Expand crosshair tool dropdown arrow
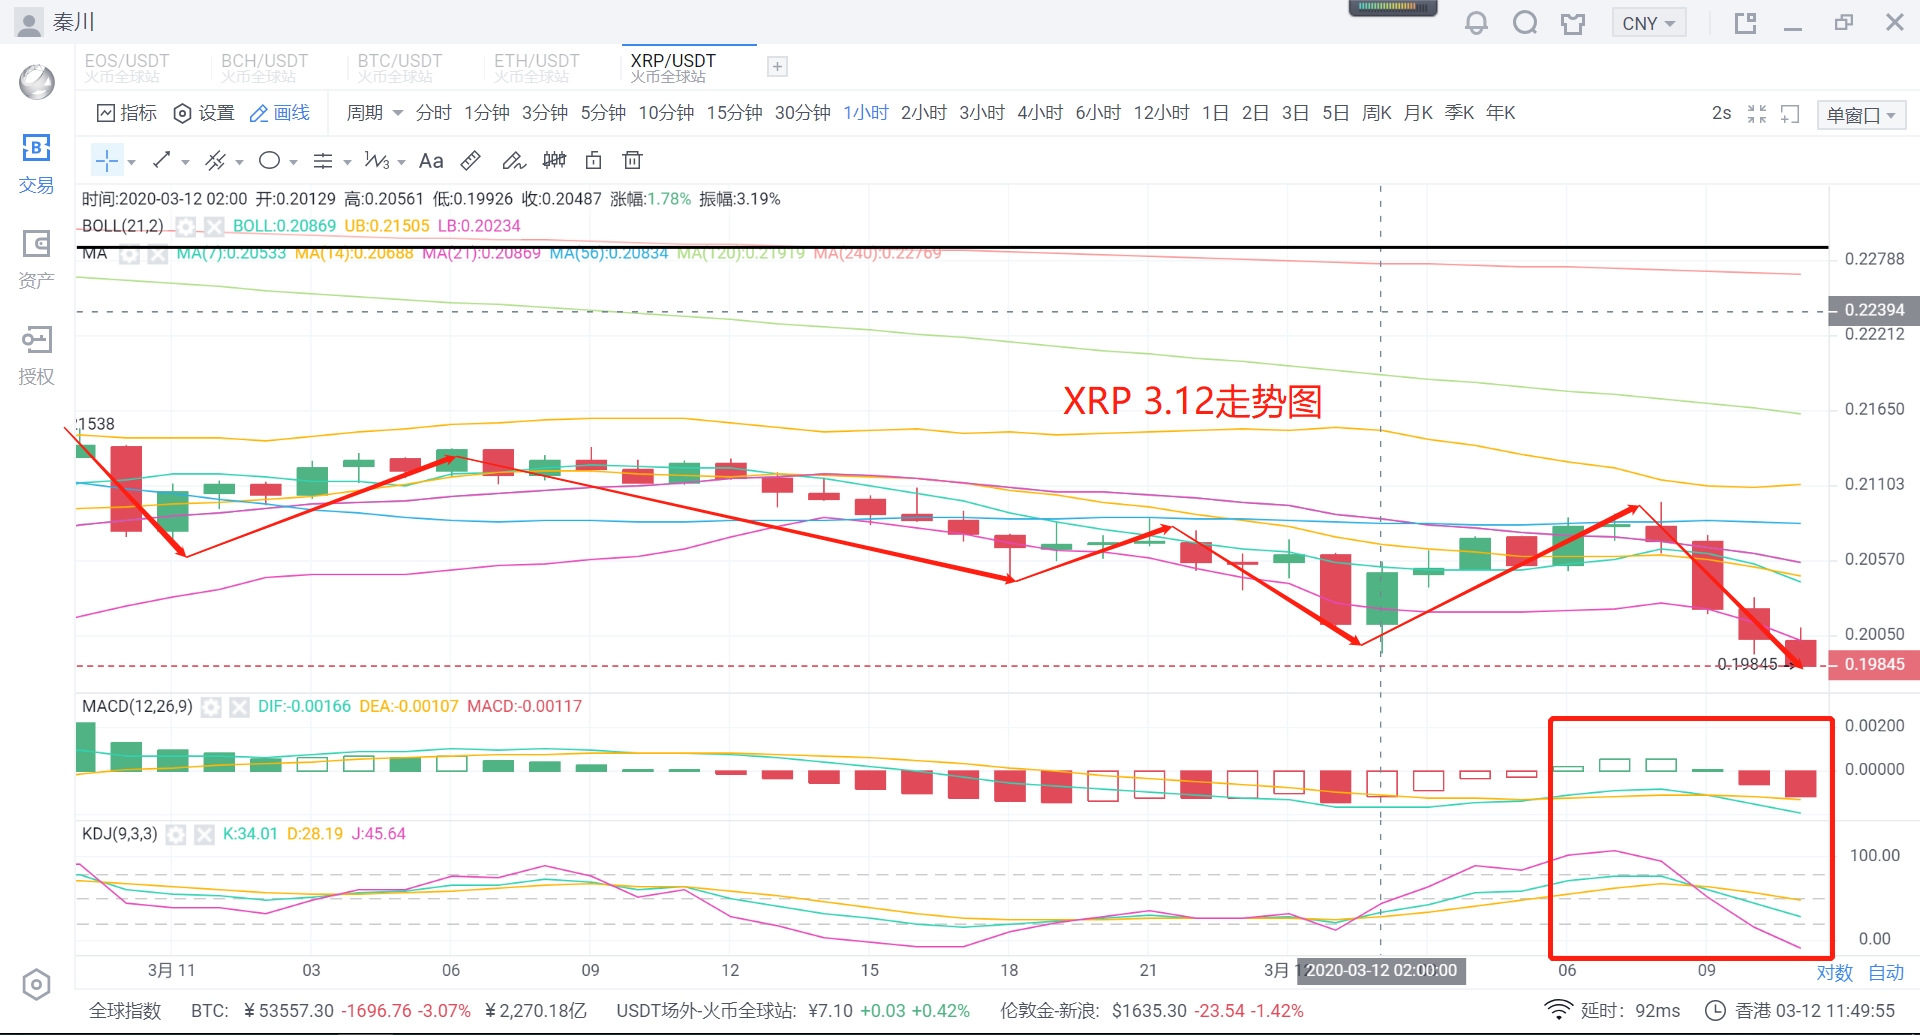 point(131,162)
